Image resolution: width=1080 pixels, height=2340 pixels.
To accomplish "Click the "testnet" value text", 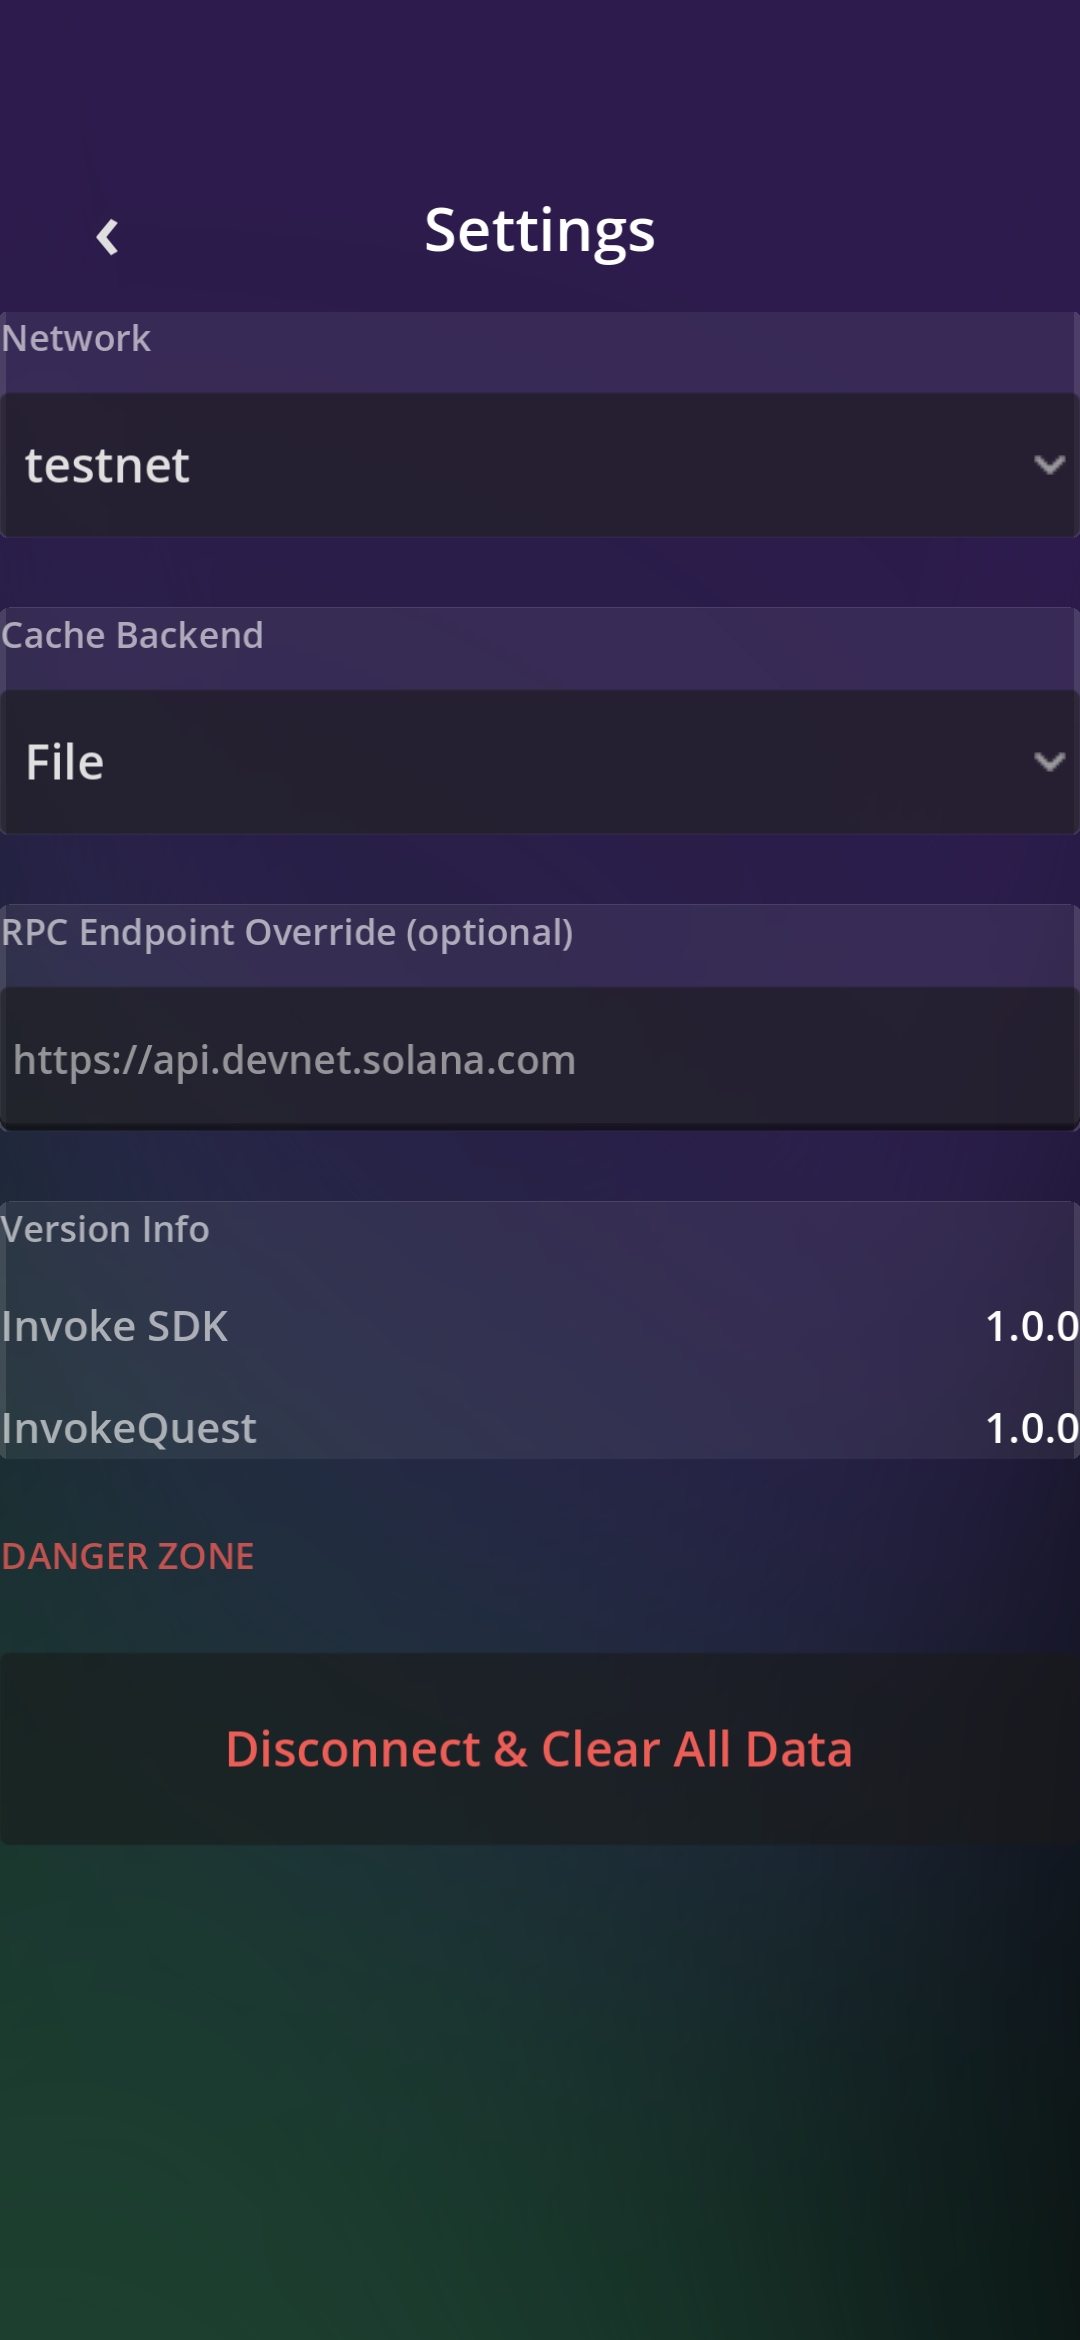I will (x=107, y=466).
